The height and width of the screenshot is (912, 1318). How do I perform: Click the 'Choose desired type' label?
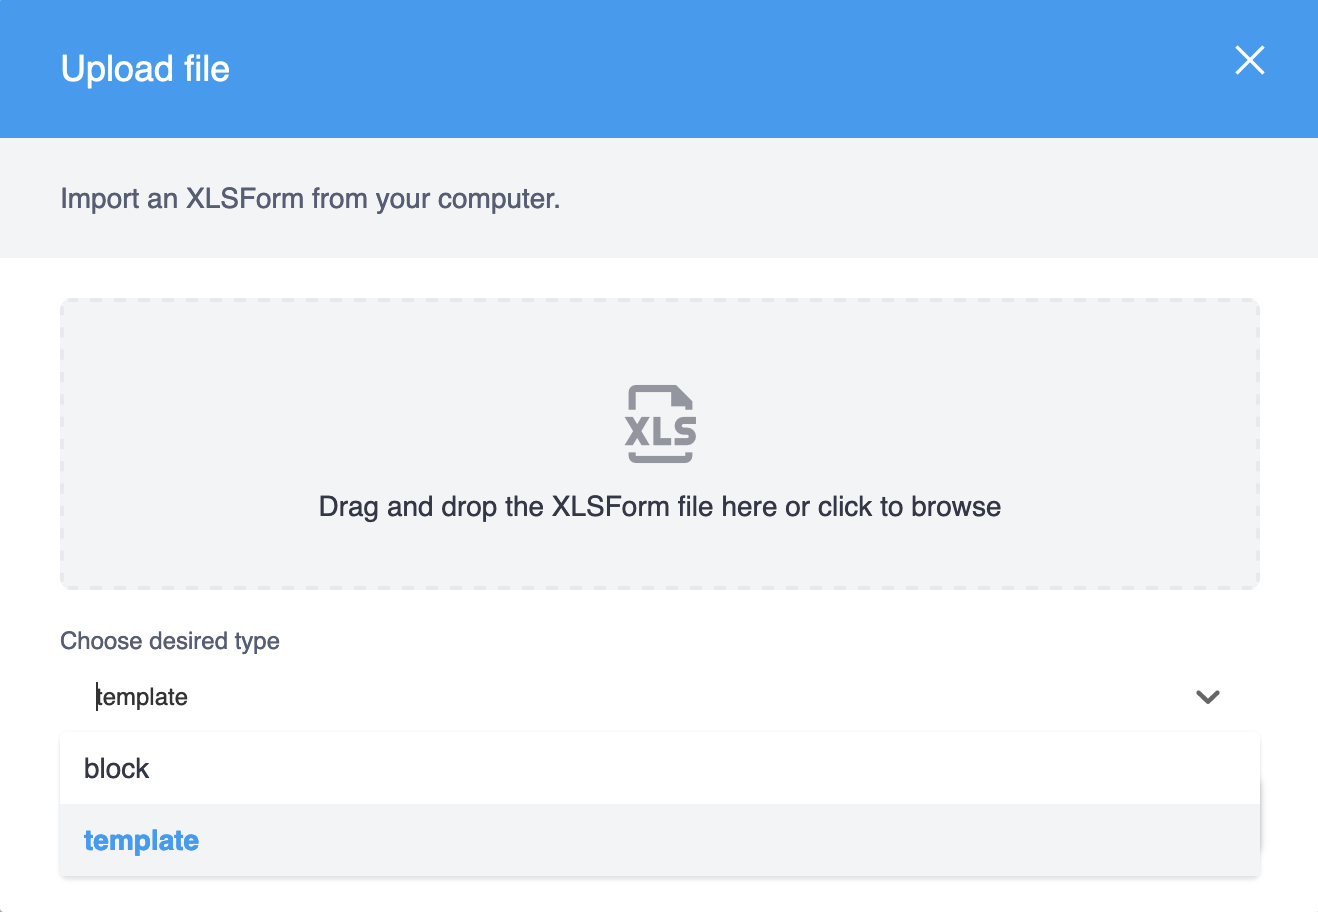tap(170, 641)
